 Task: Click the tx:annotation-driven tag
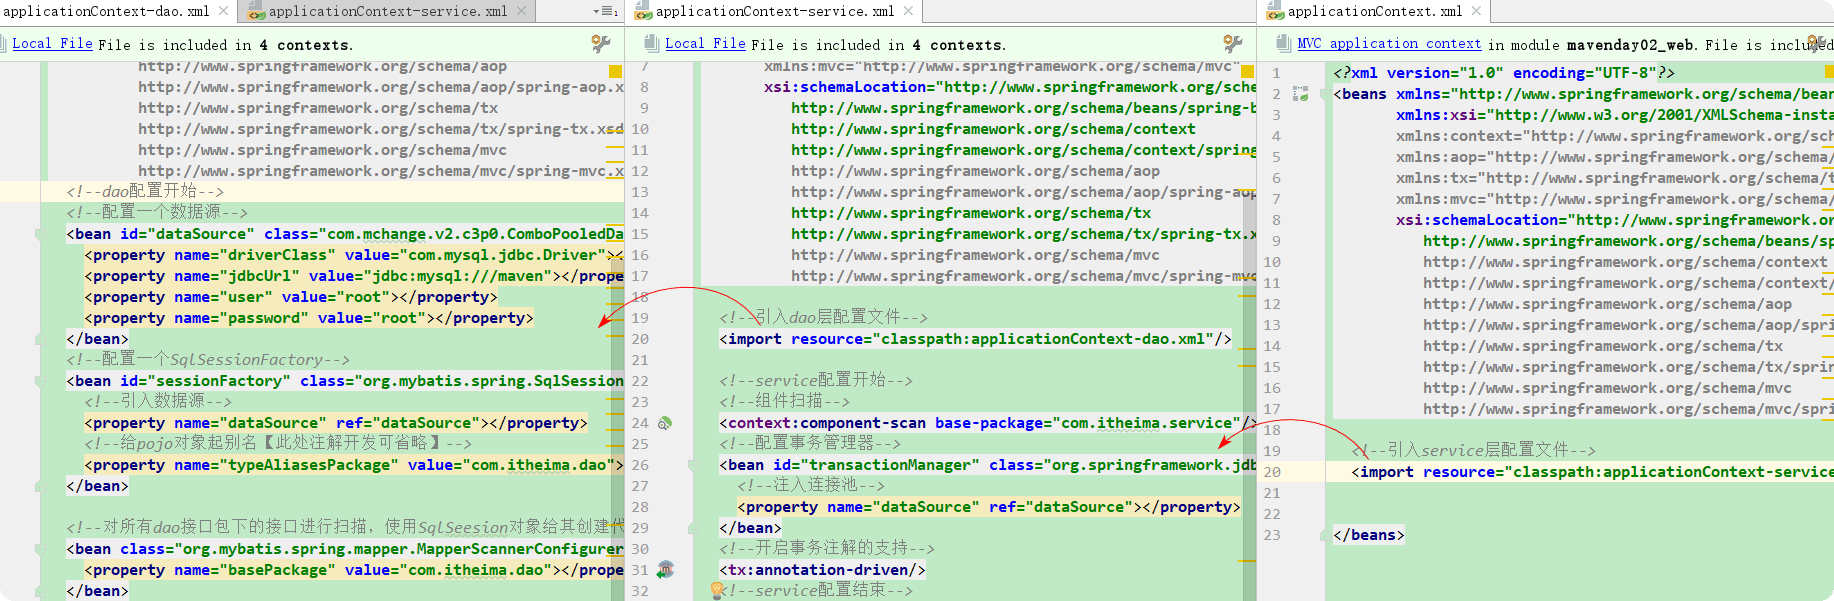tap(822, 570)
